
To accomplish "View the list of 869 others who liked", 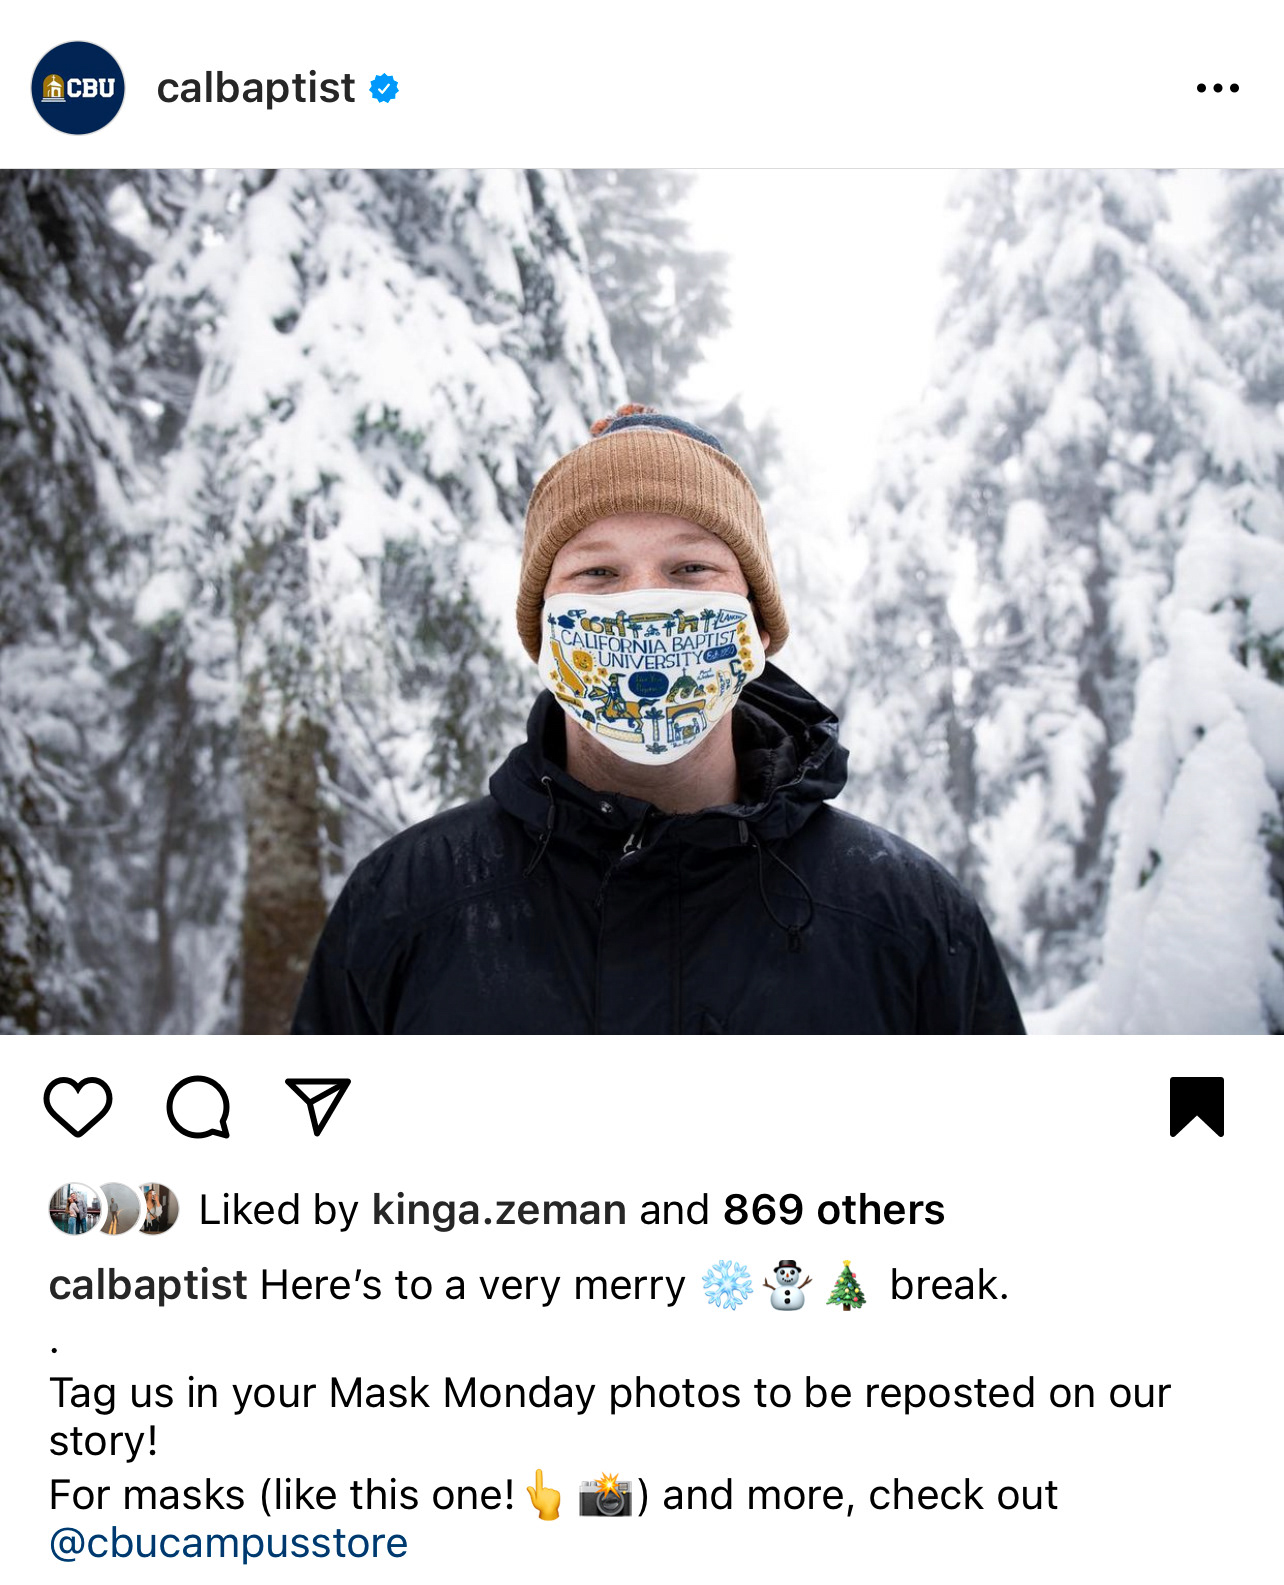I will click(834, 1210).
